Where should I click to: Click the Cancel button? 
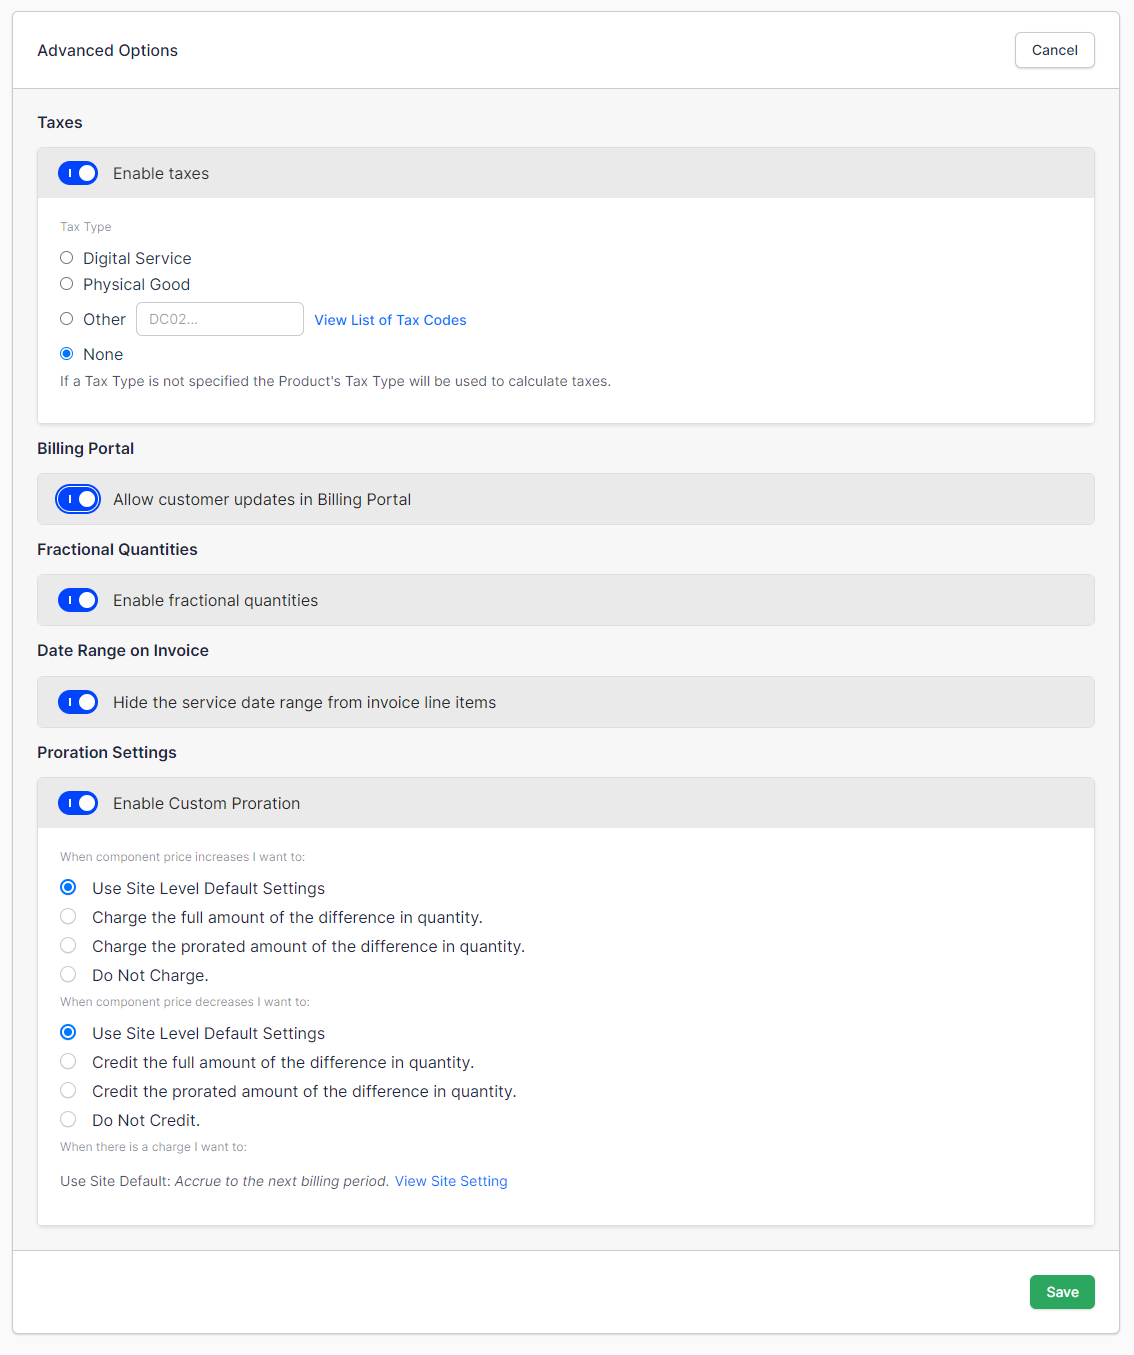coord(1054,50)
